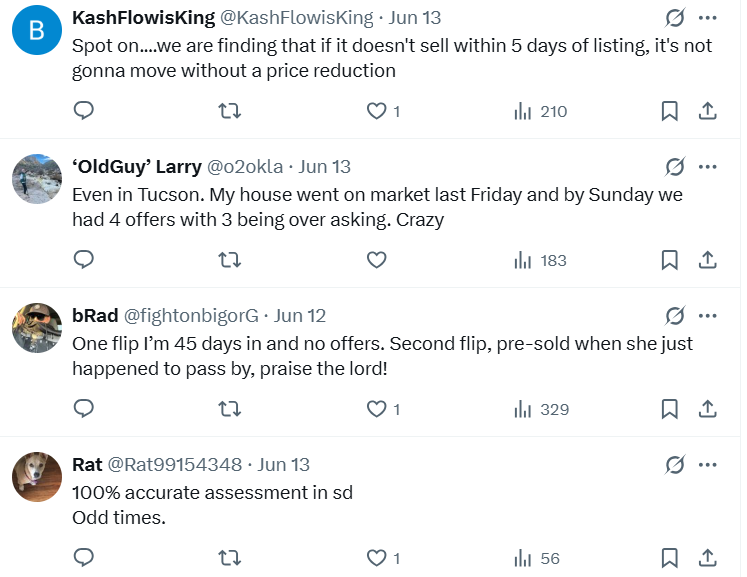Open Grok icon on bRad's tweet
The image size is (747, 577).
point(675,315)
